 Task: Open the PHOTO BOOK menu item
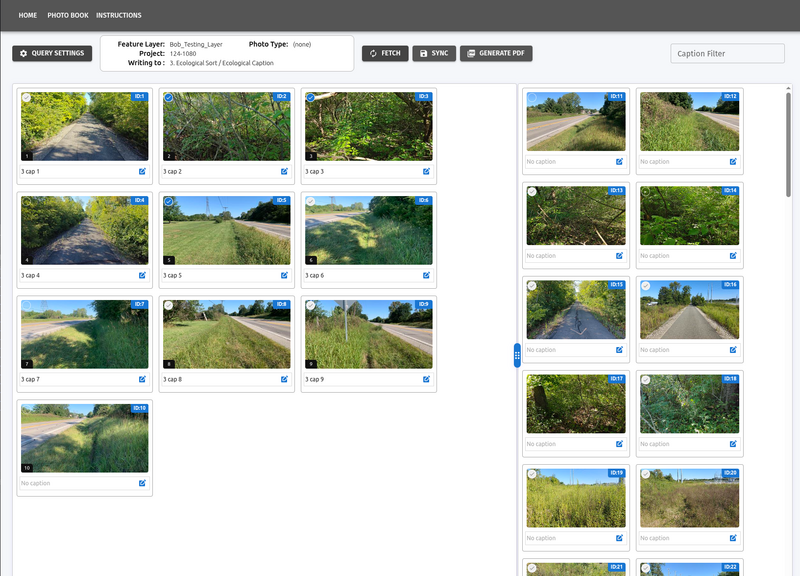click(x=67, y=15)
